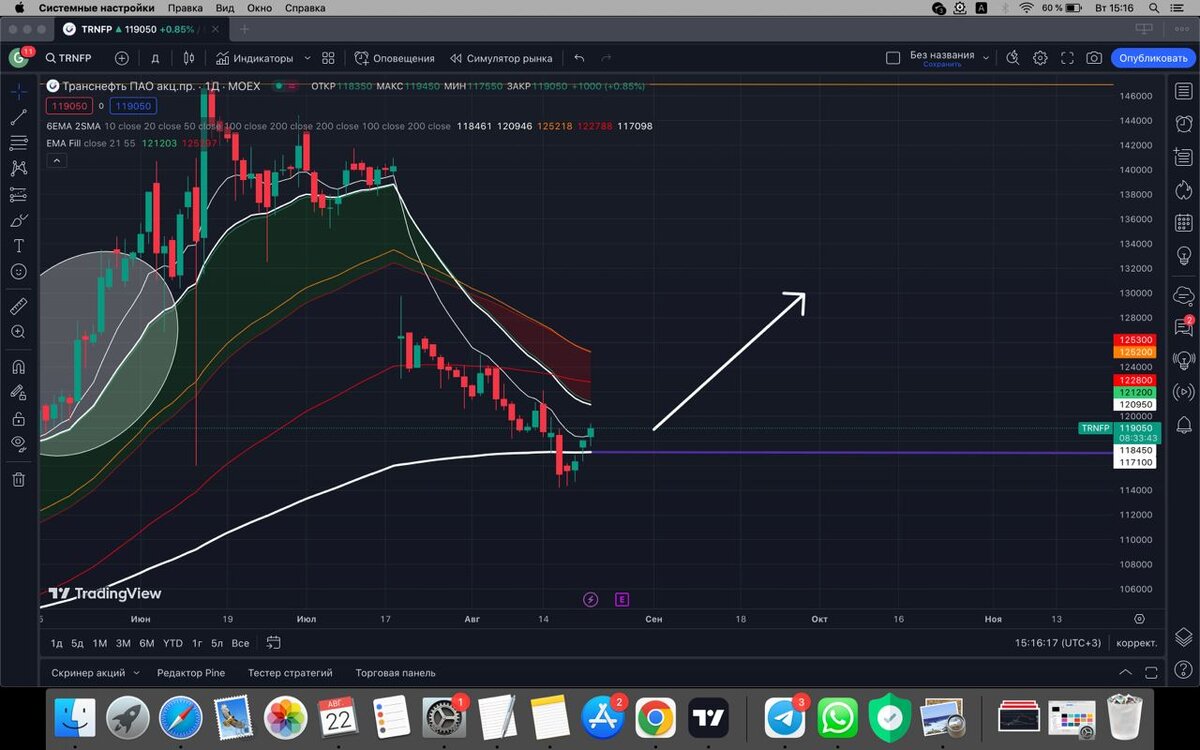Click the корректировка adjust toggle
Screen dimensions: 1200x750
point(1136,643)
